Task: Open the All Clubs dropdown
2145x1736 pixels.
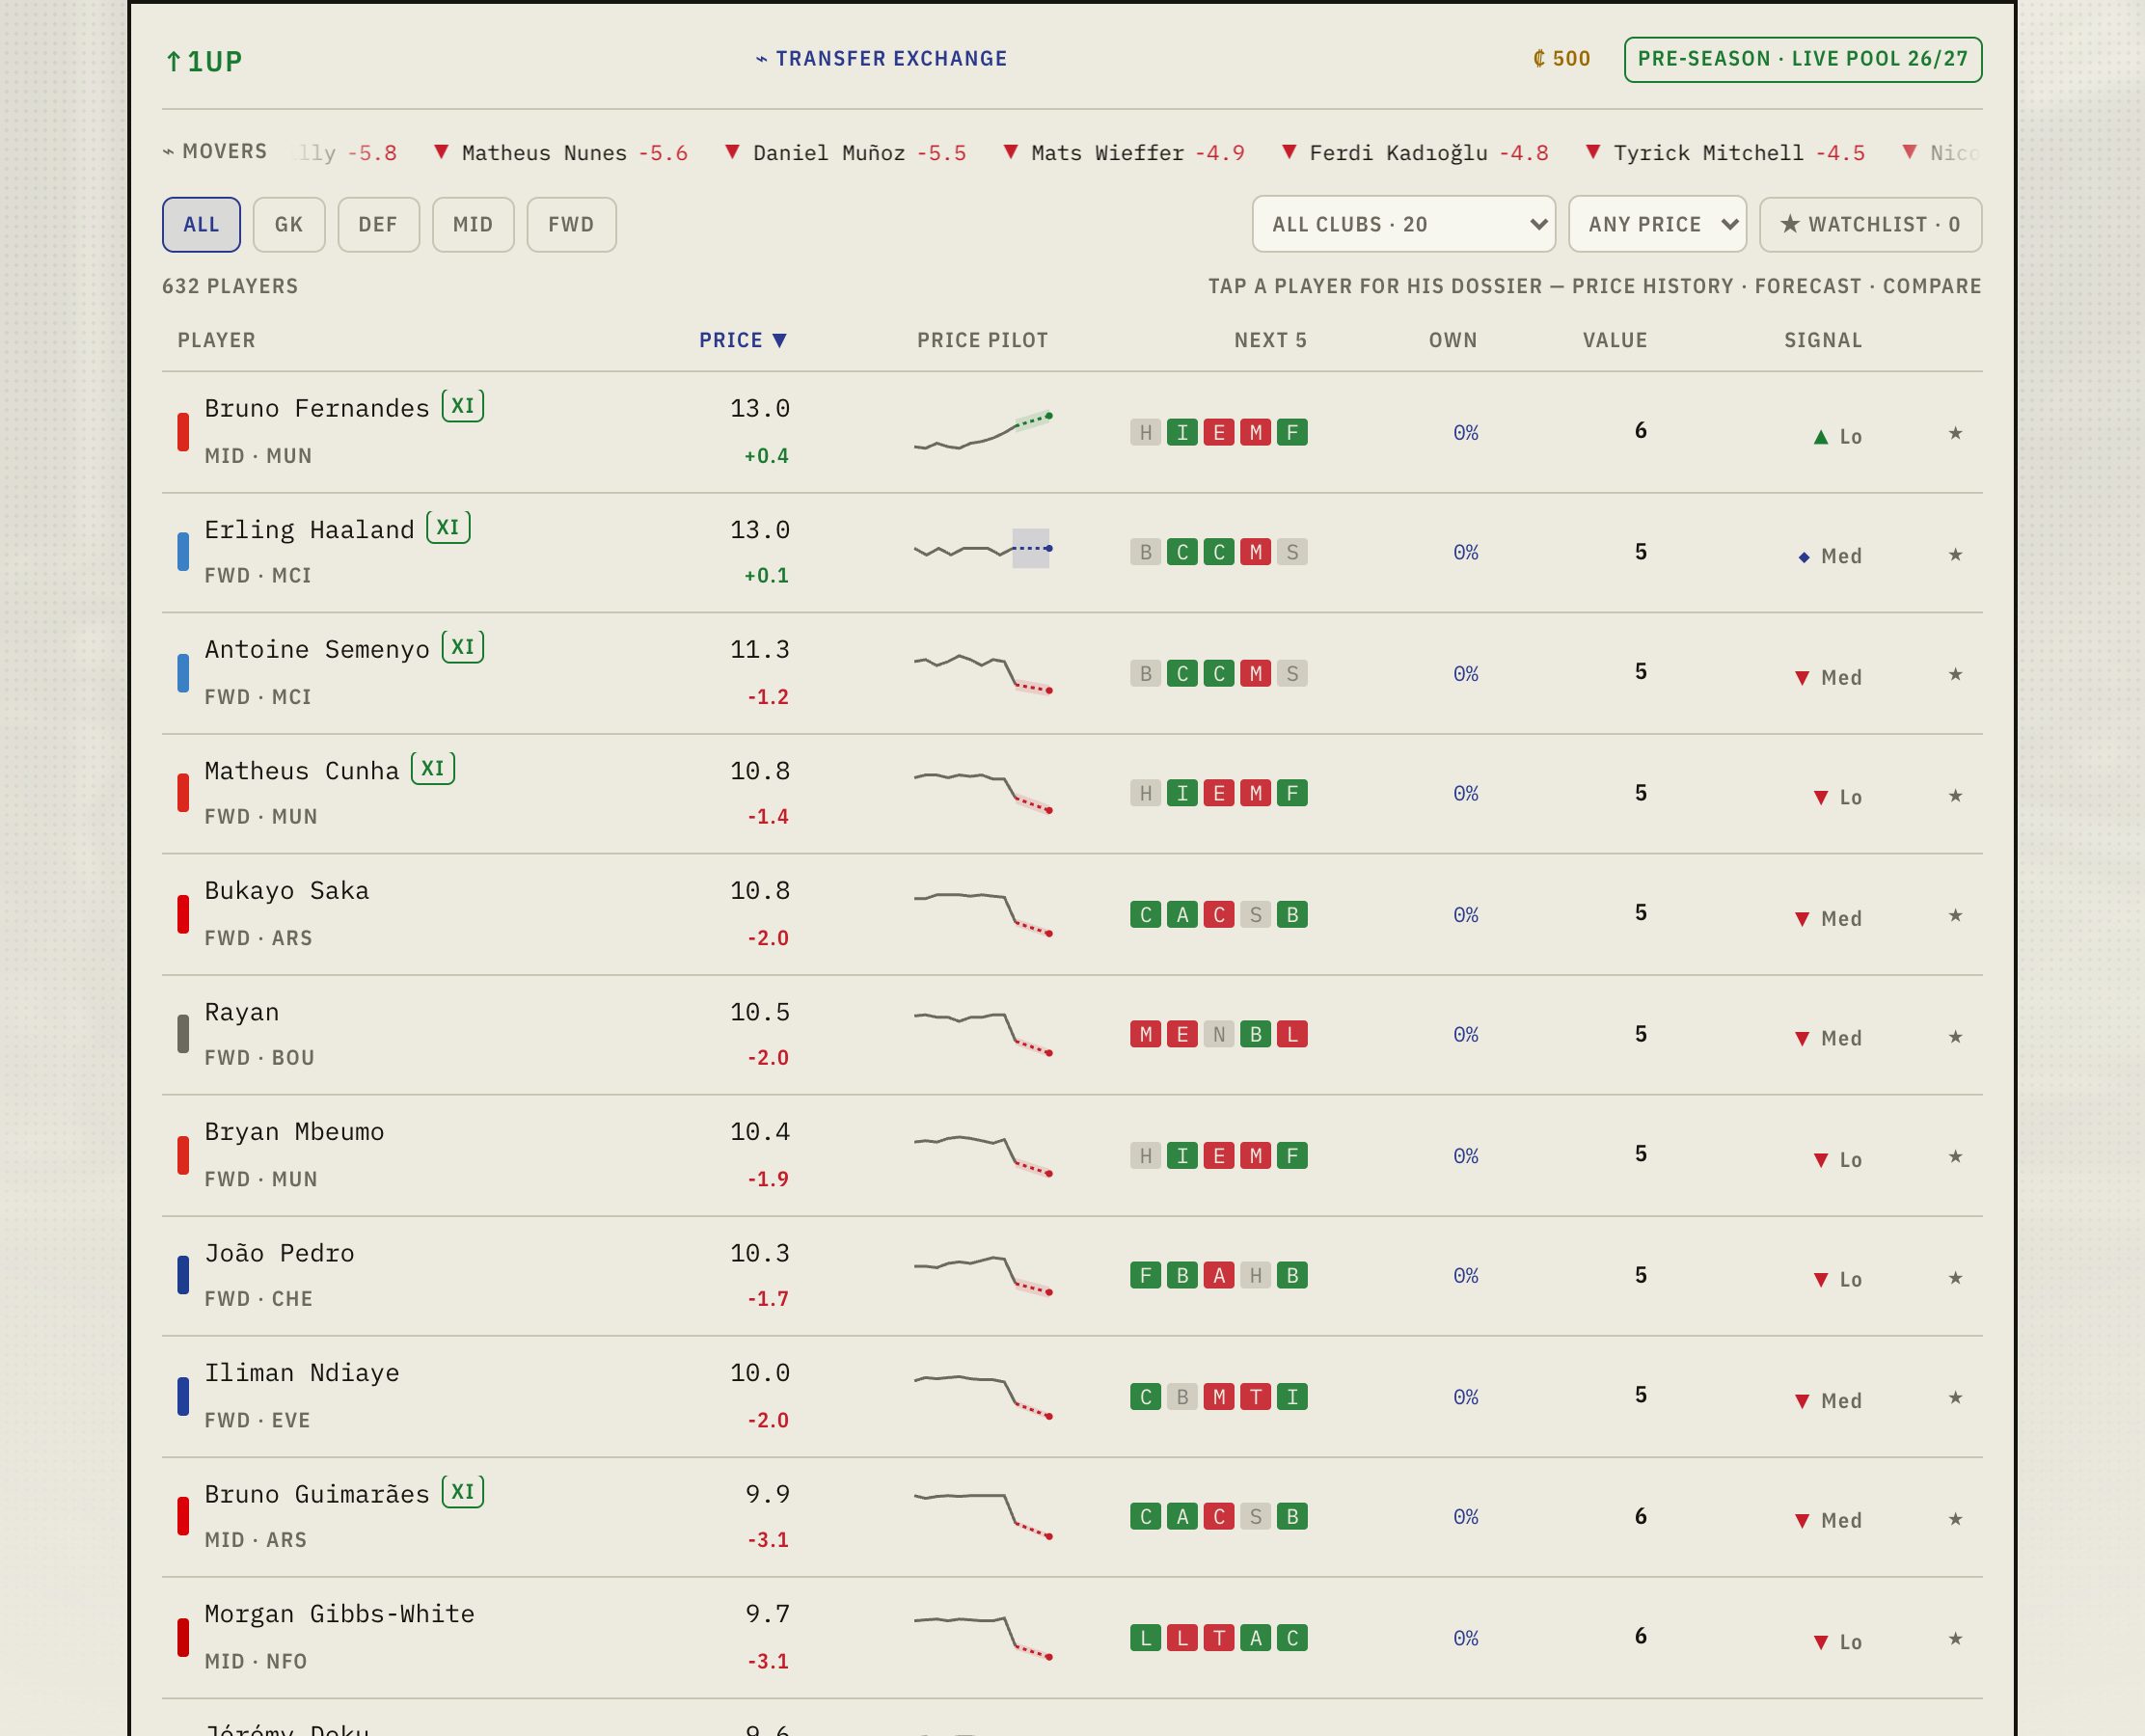Action: pos(1403,224)
